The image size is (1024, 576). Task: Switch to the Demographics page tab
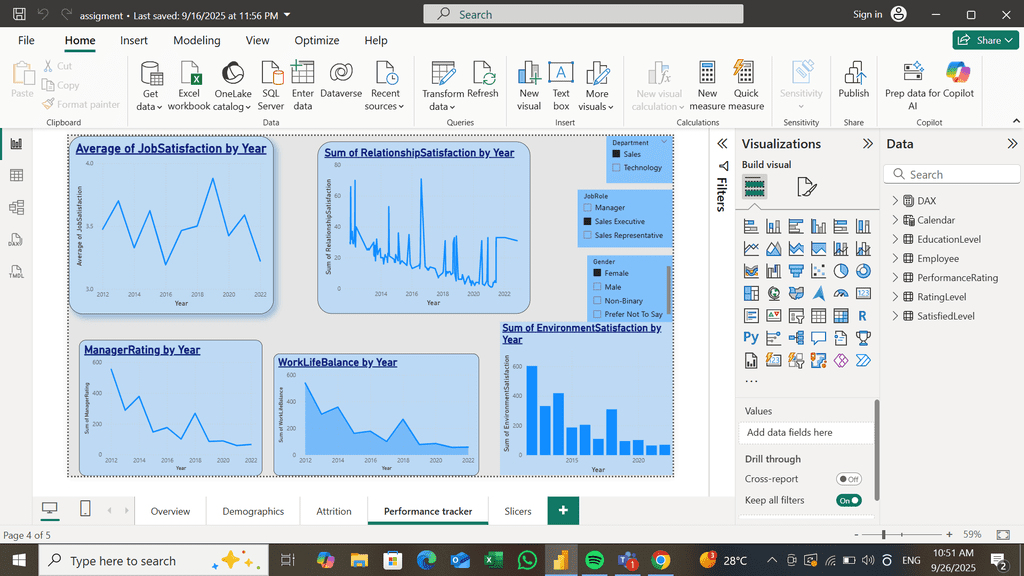point(253,511)
